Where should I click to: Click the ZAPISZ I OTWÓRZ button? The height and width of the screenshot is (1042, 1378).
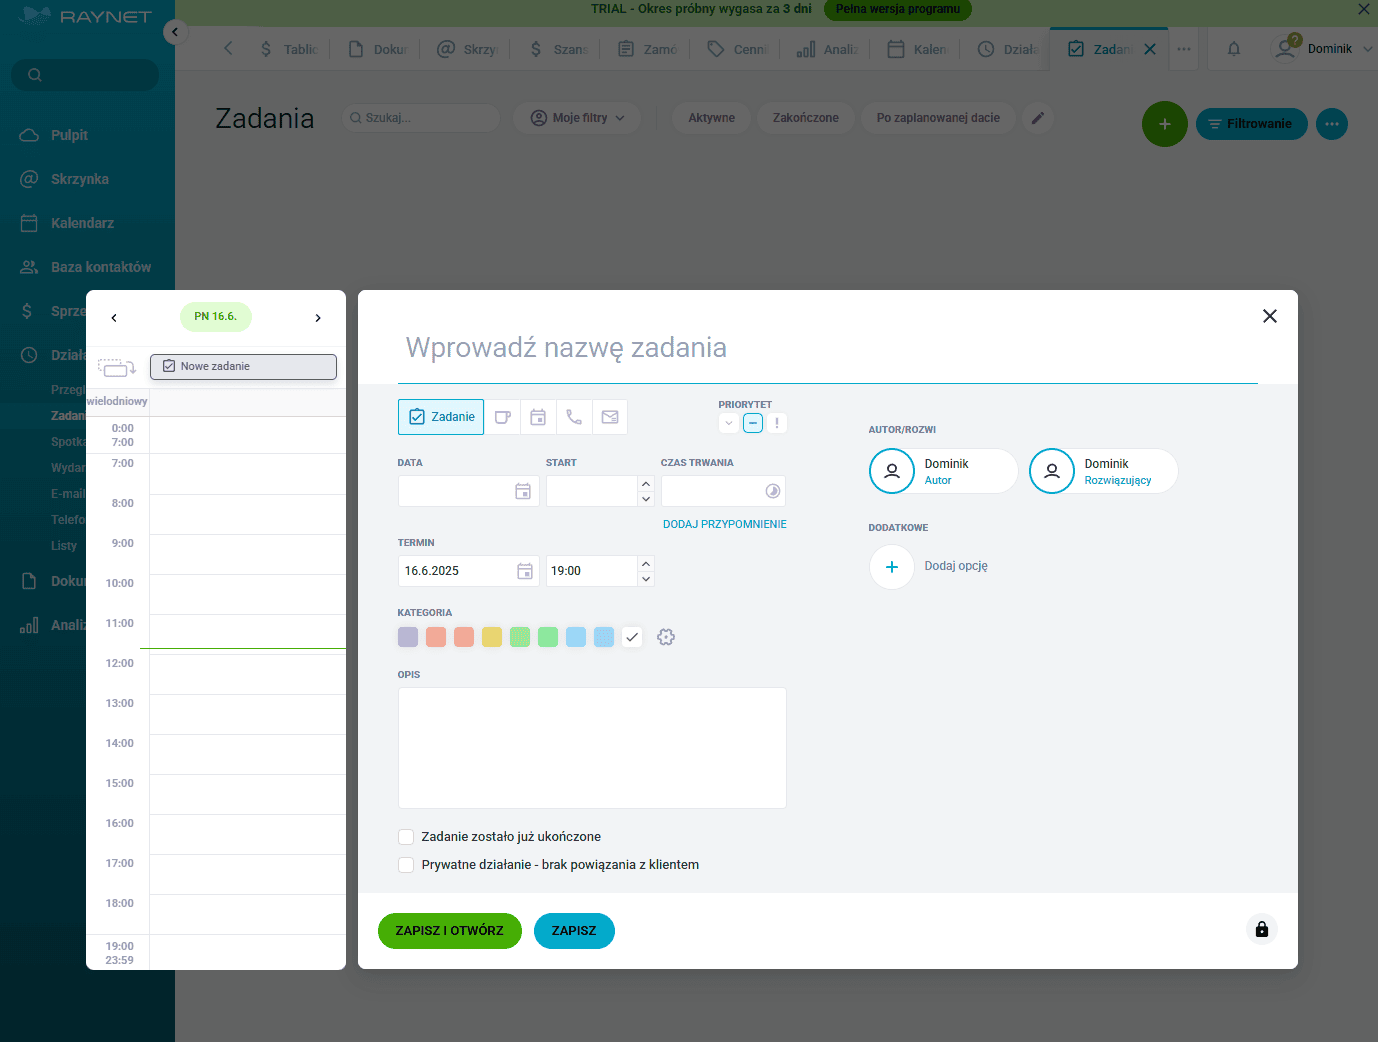(449, 930)
